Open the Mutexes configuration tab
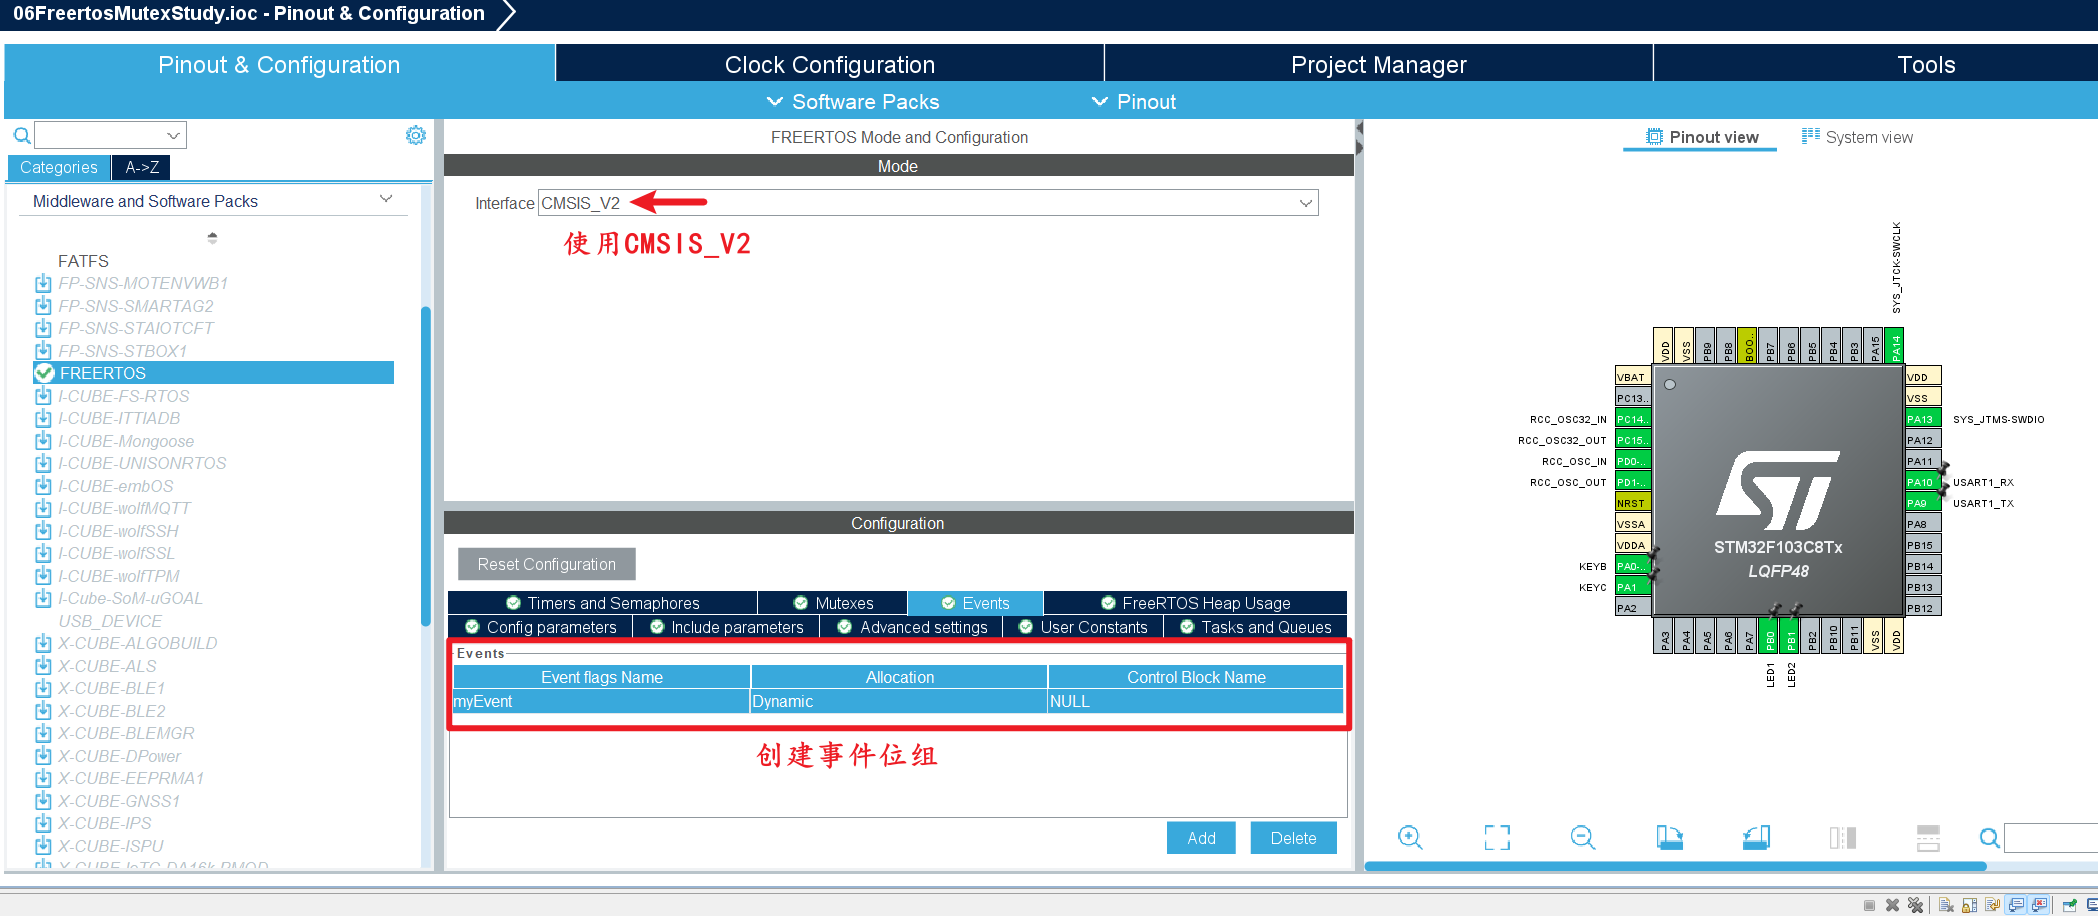 click(x=833, y=603)
